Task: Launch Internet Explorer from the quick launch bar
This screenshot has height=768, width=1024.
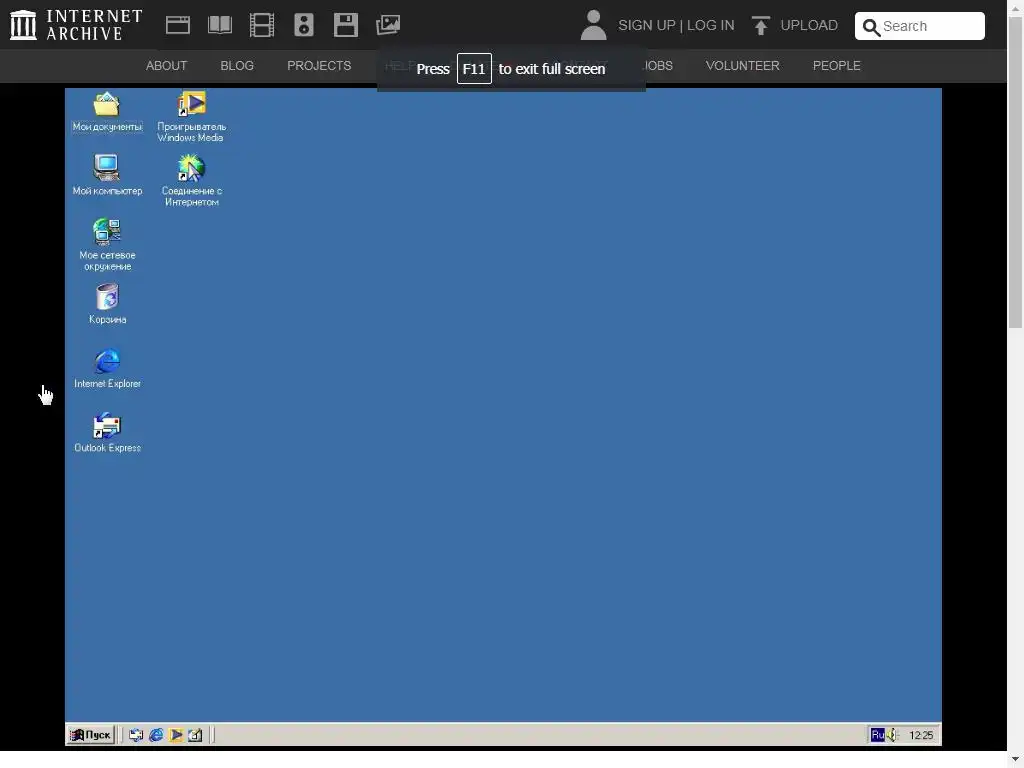Action: click(x=156, y=735)
